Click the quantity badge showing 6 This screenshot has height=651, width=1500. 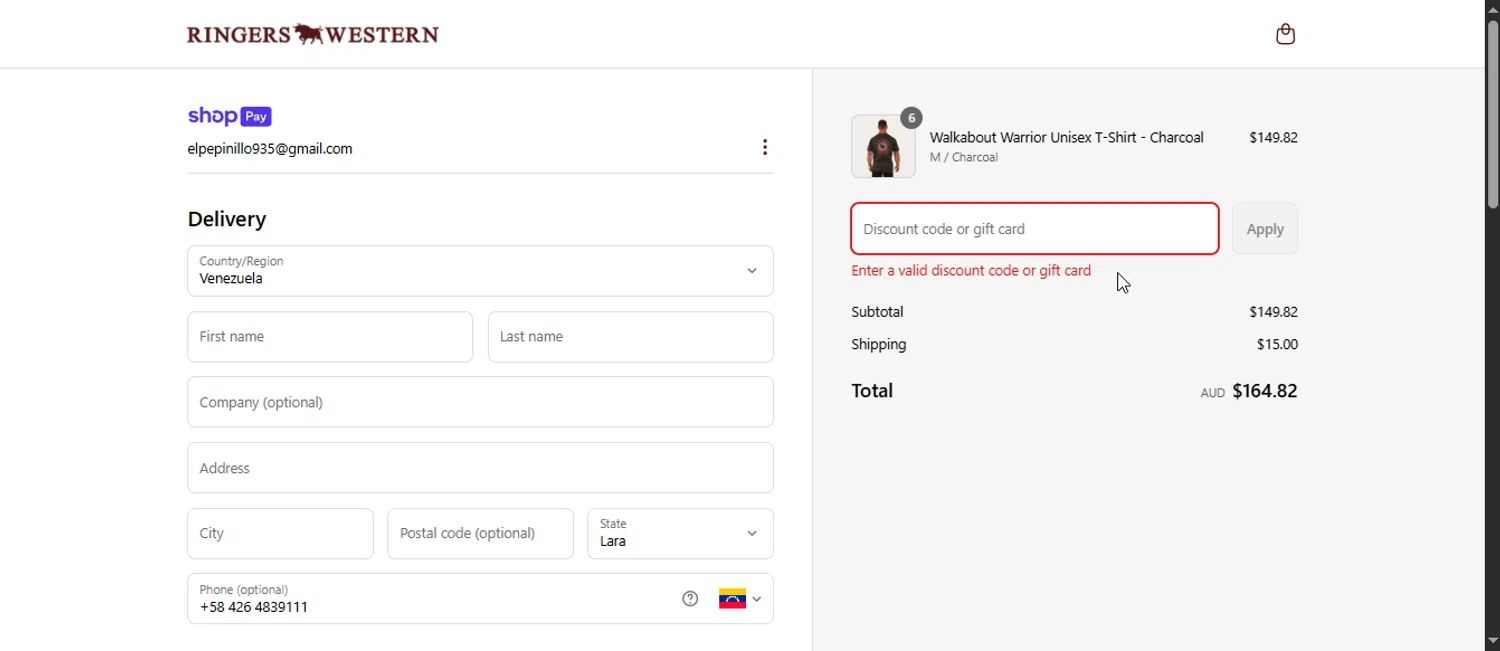click(x=911, y=118)
